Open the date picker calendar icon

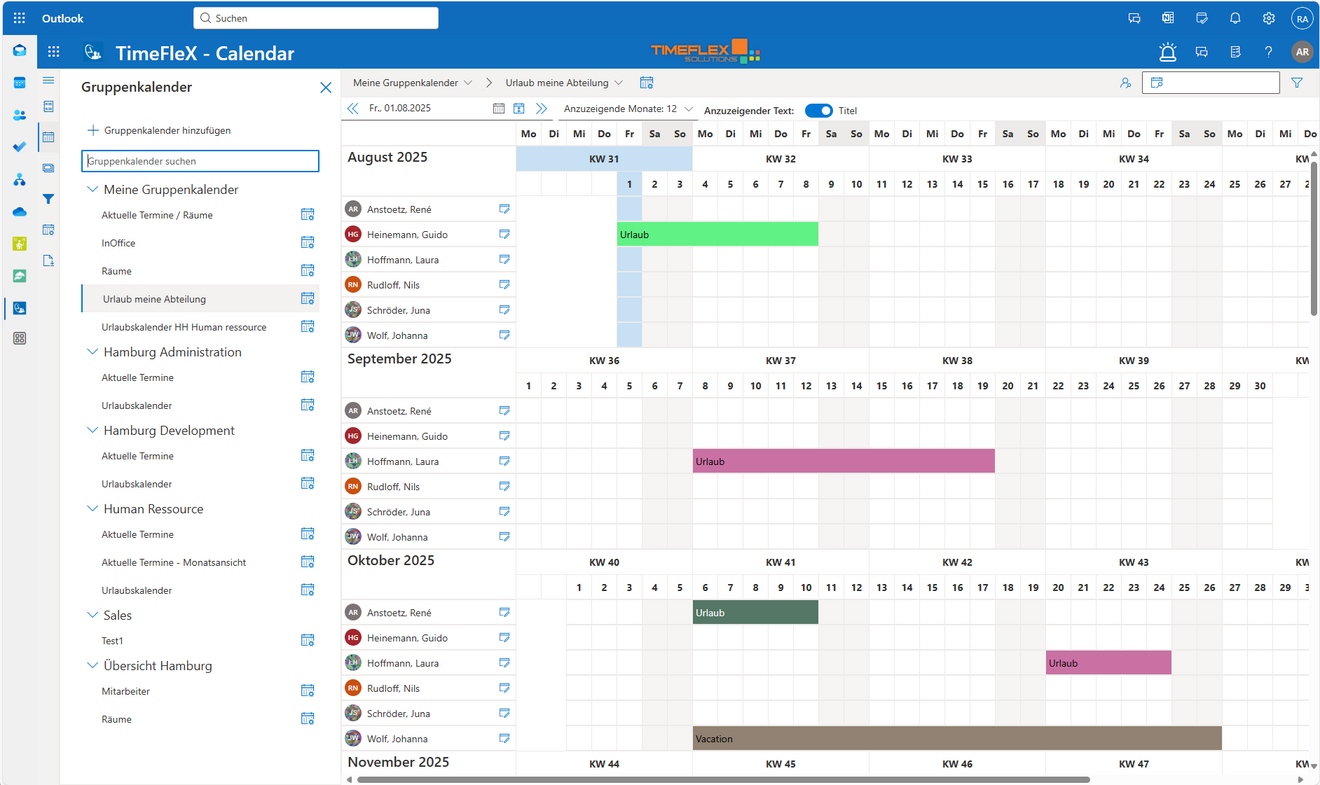(x=499, y=108)
